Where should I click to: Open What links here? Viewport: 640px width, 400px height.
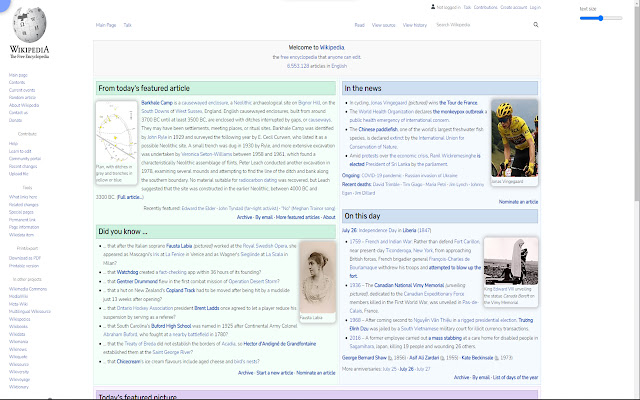(23, 197)
